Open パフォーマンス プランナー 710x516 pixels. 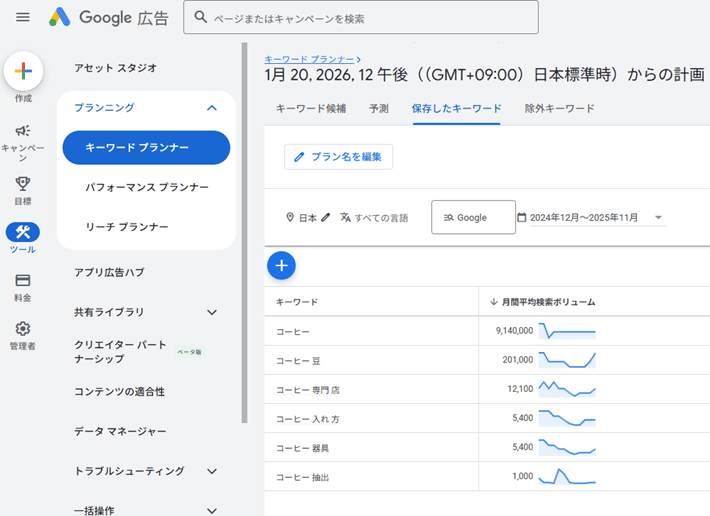point(147,187)
